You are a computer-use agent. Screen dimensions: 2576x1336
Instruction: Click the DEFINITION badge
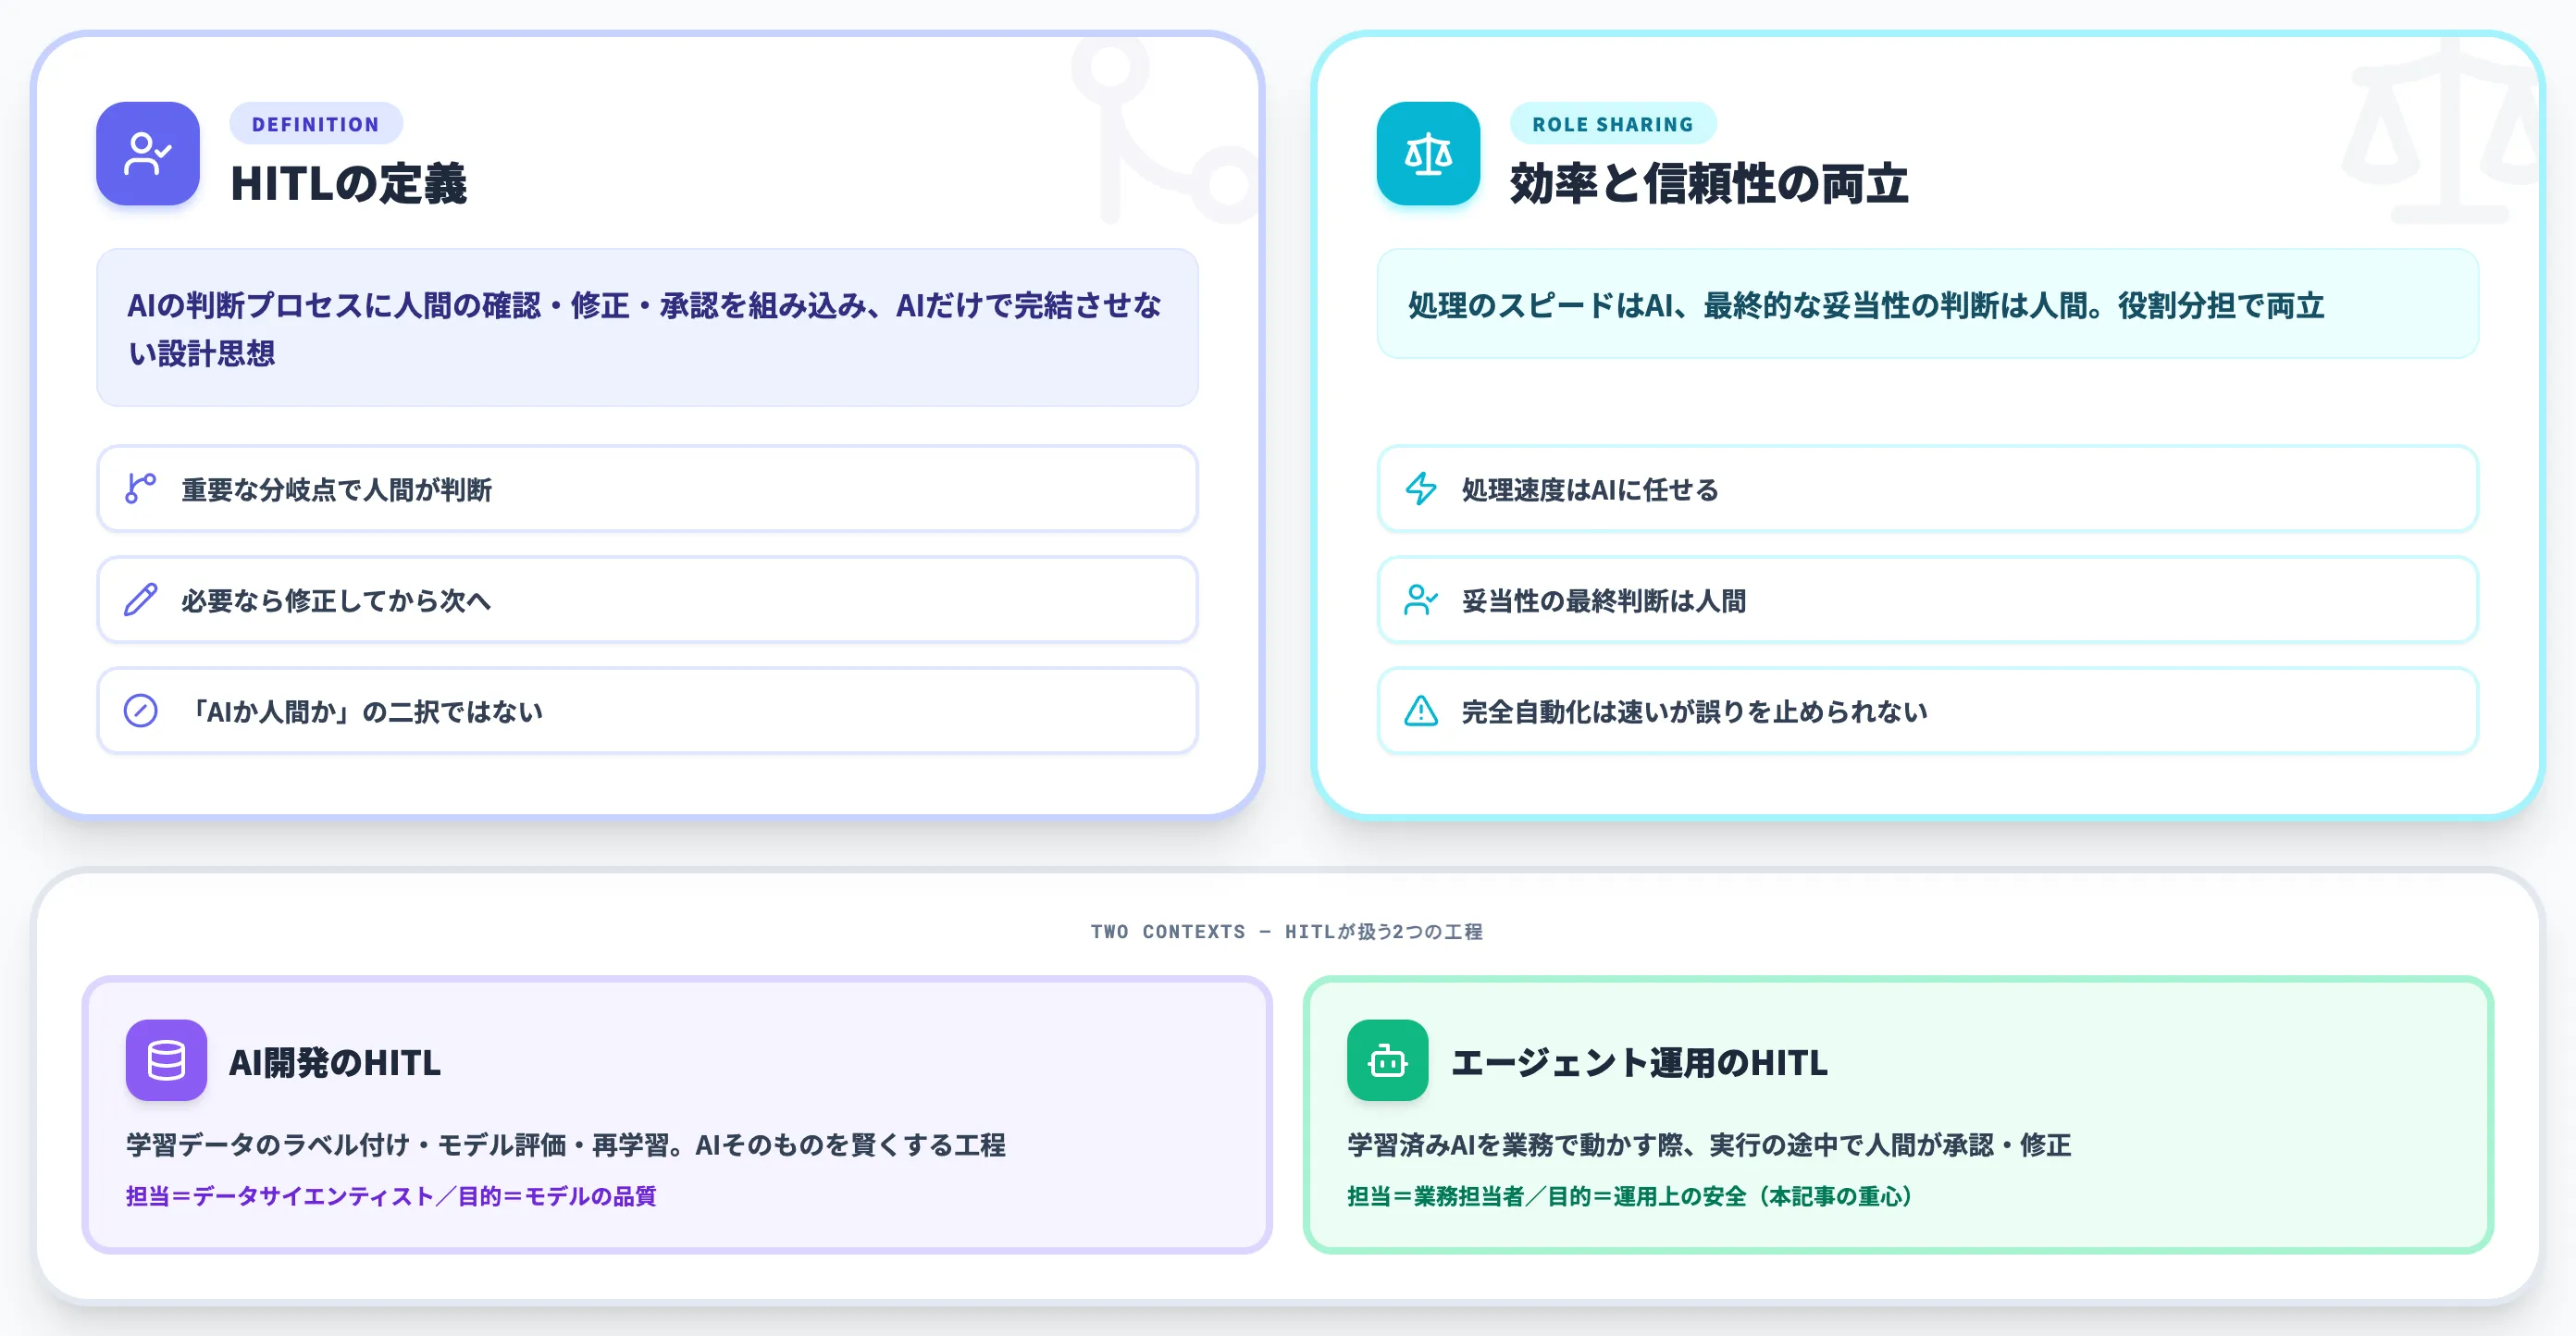click(x=316, y=124)
